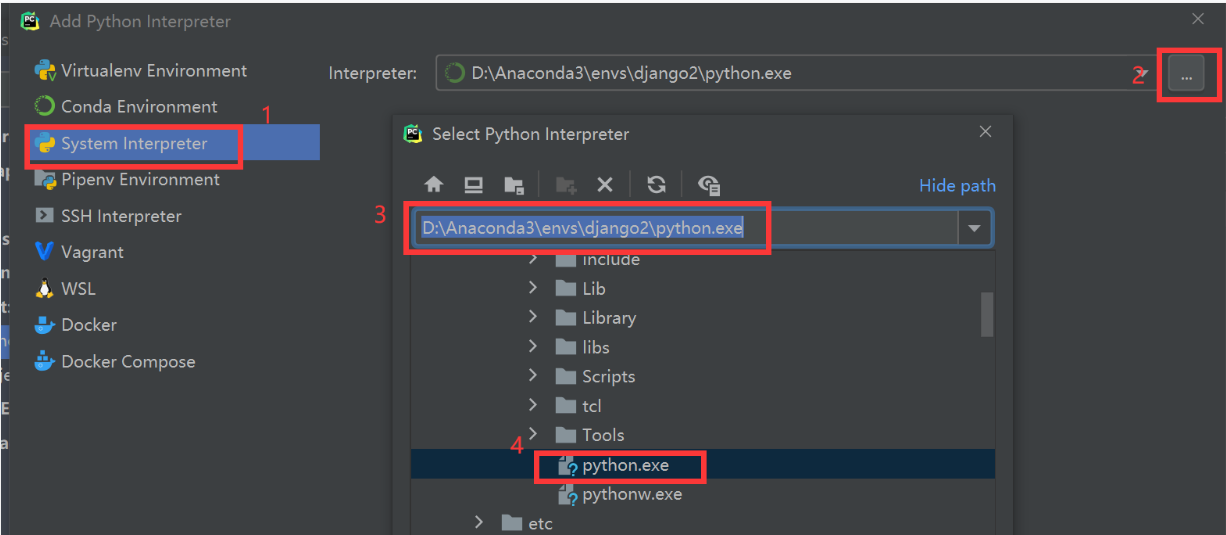Click the file tree vertical scrollbar
Viewport: 1226px width, 535px height.
(987, 314)
